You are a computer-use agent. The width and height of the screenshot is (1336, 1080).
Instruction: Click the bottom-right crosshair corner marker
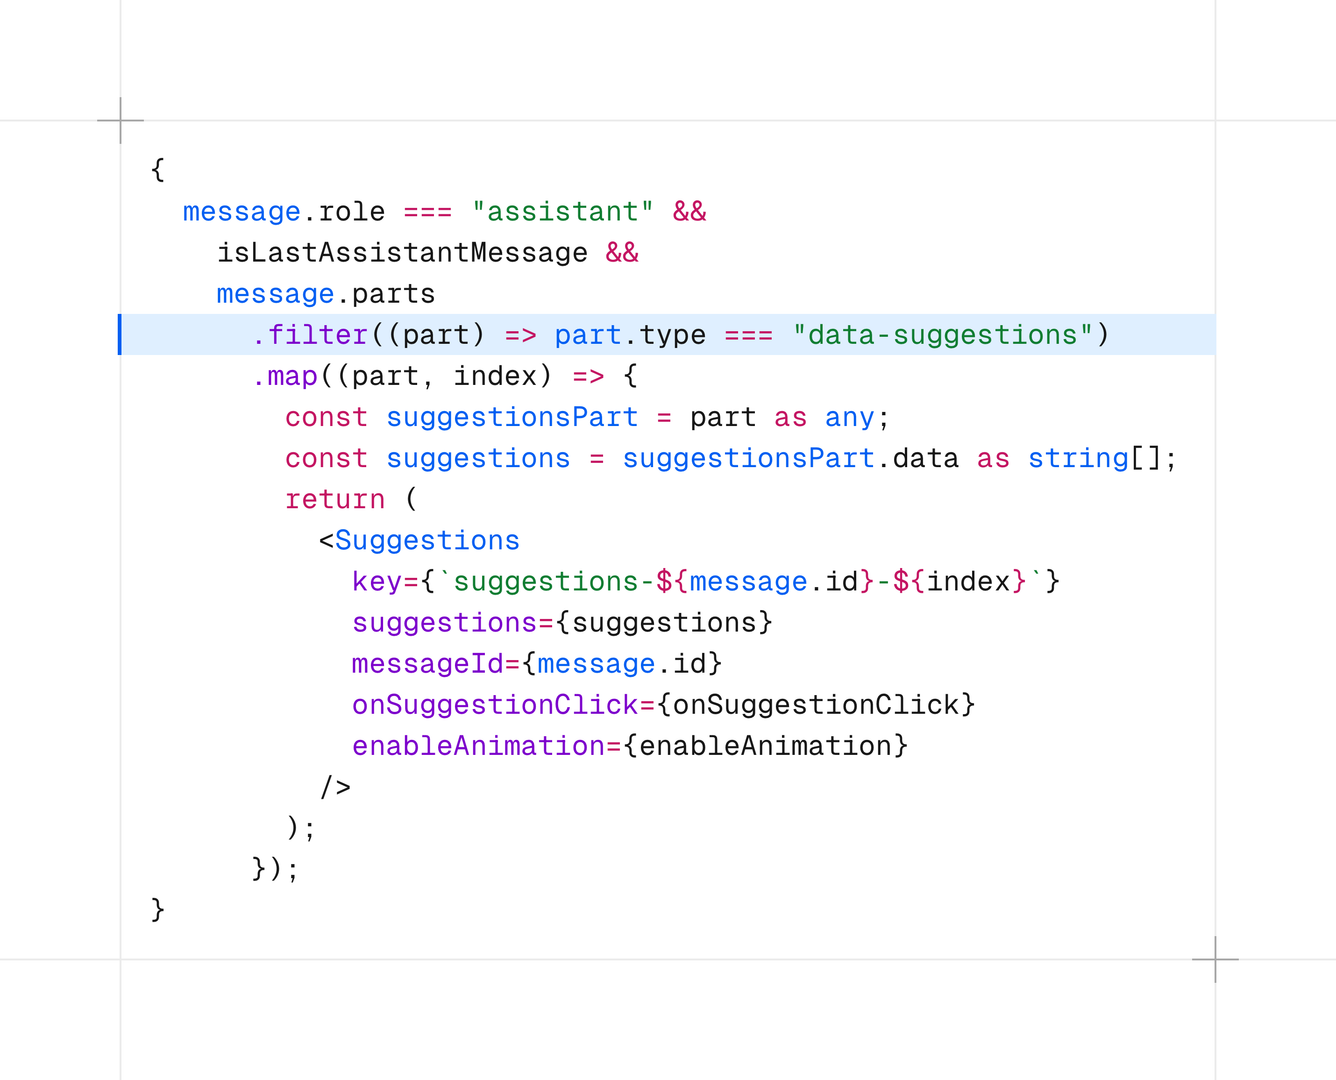pyautogui.click(x=1215, y=959)
